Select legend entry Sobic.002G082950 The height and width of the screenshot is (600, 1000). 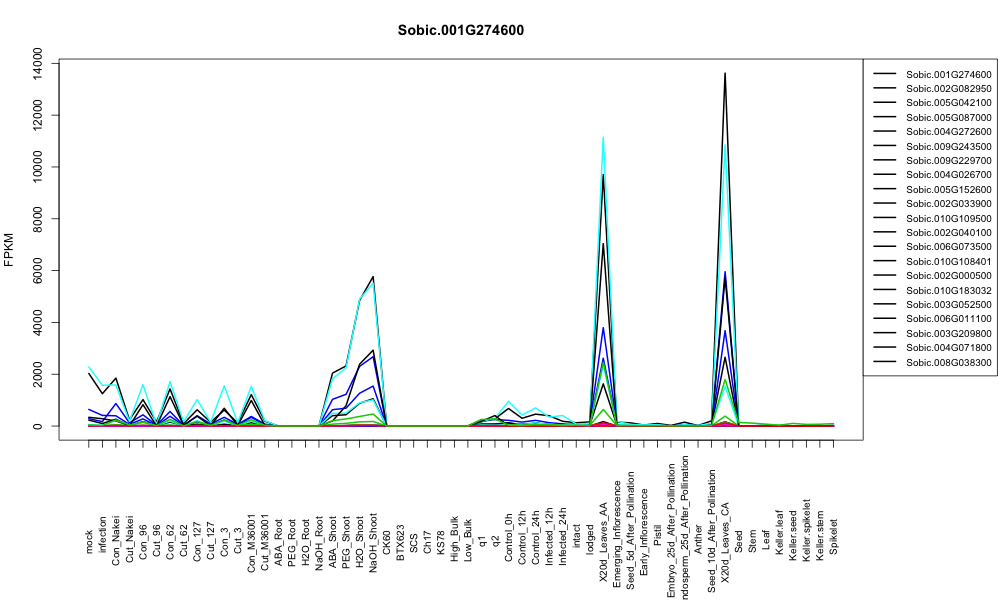948,89
